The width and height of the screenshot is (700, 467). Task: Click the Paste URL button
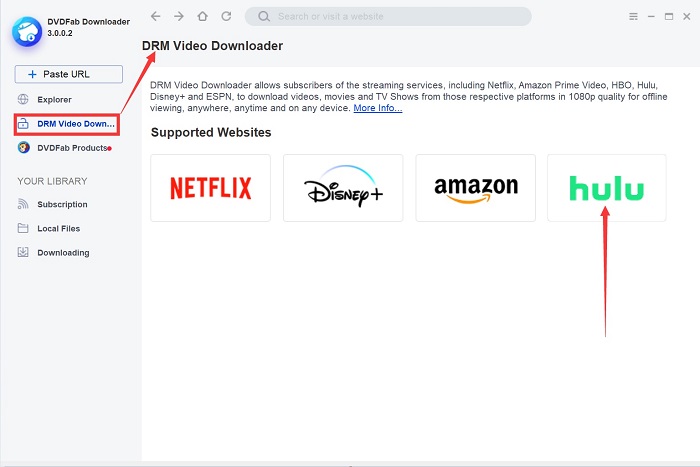pos(69,74)
